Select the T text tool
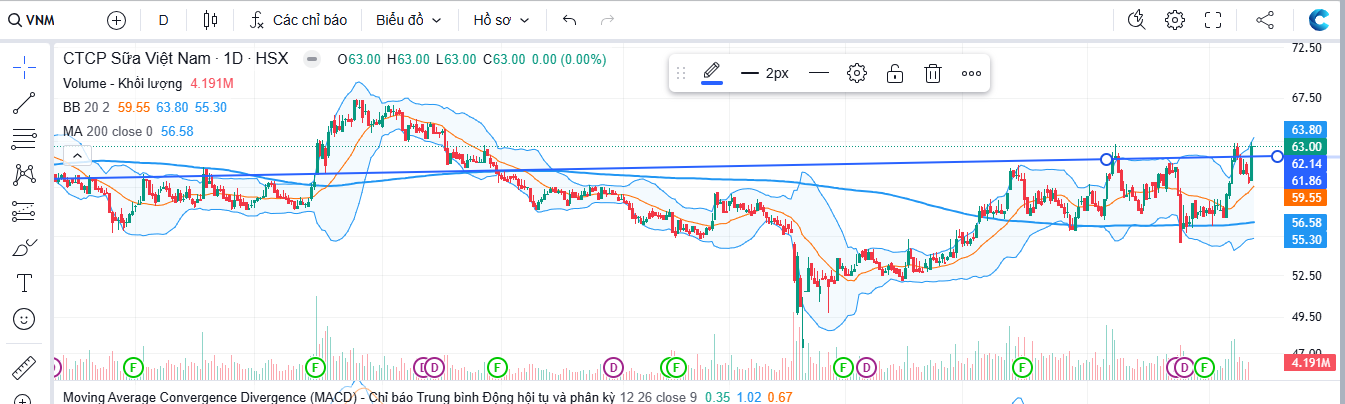Image resolution: width=1345 pixels, height=404 pixels. point(25,283)
